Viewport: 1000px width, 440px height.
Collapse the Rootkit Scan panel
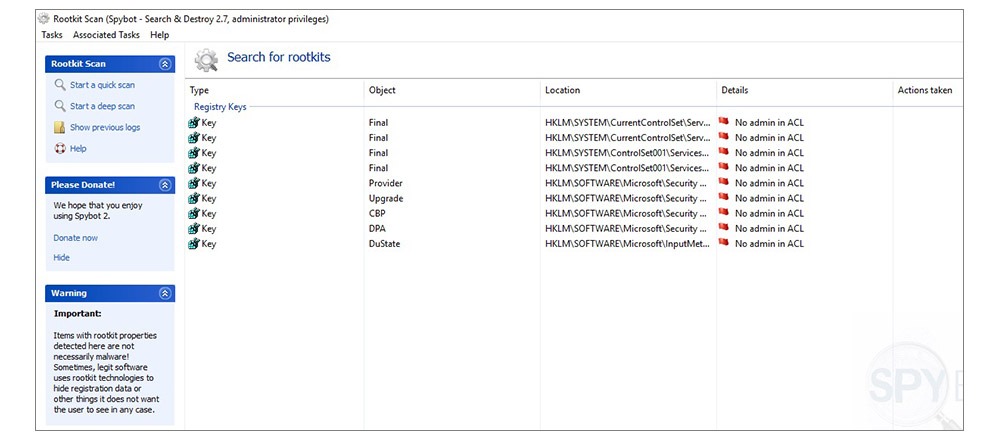[165, 64]
